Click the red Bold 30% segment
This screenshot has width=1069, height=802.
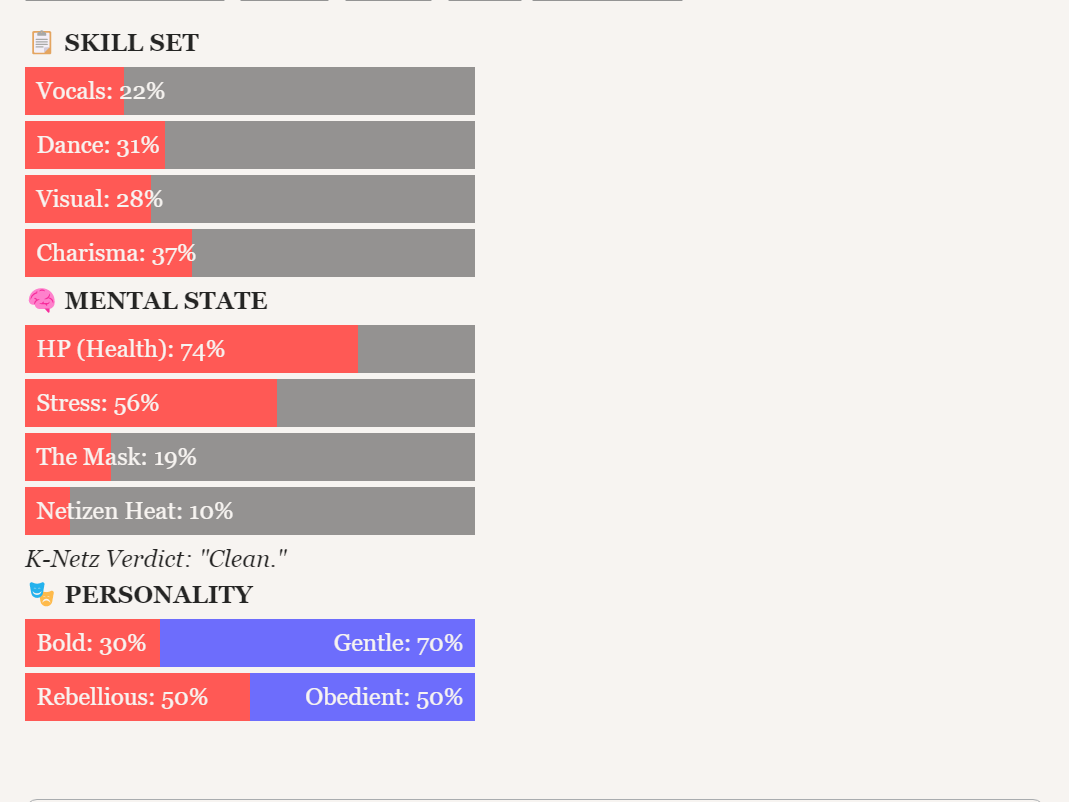(92, 643)
